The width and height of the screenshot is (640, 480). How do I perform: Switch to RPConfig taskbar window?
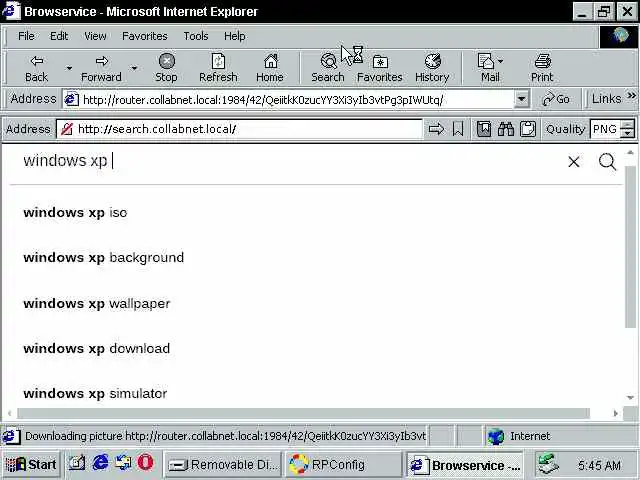344,464
